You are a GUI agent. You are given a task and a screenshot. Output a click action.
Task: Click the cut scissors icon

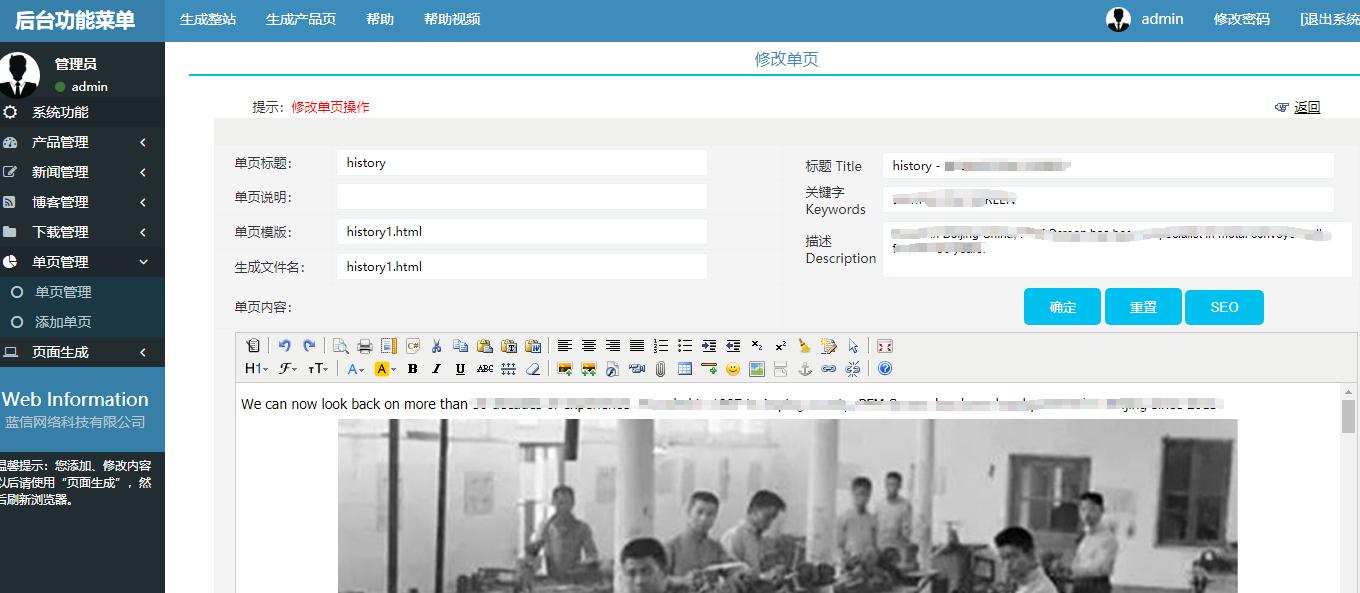coord(436,346)
